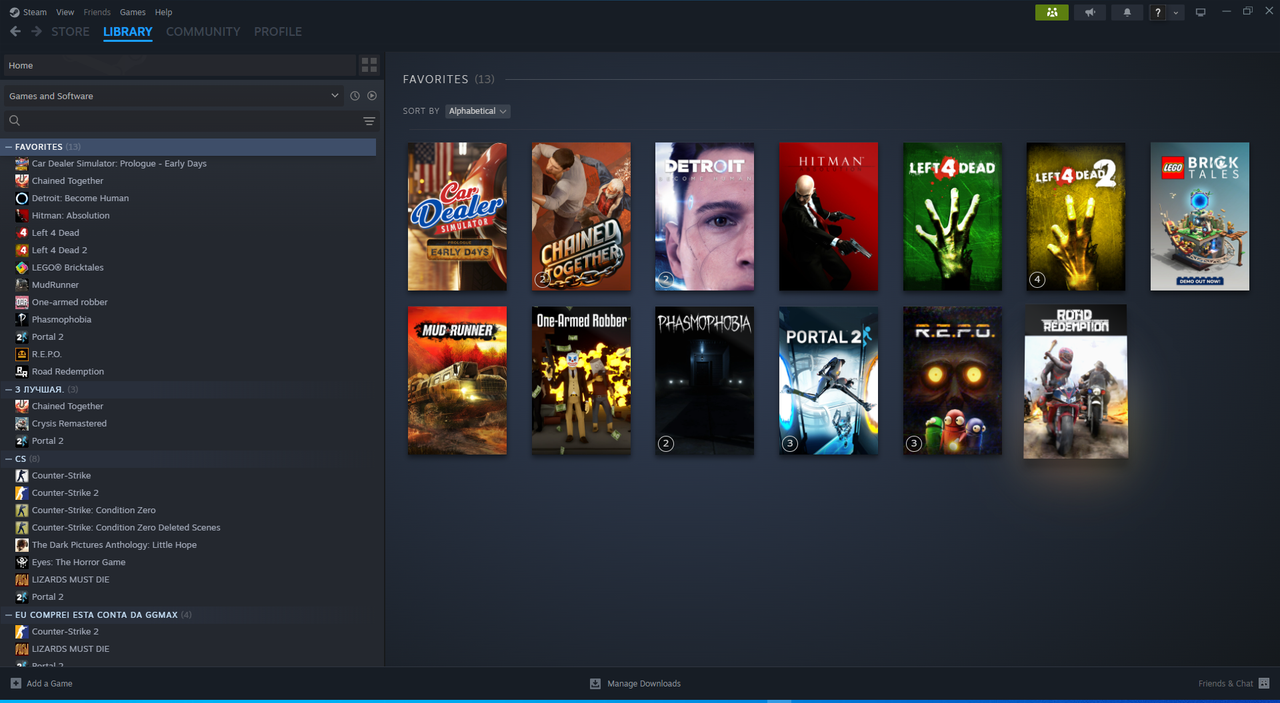
Task: Collapse the З ЛУЧШАЯ. category
Action: 8,389
